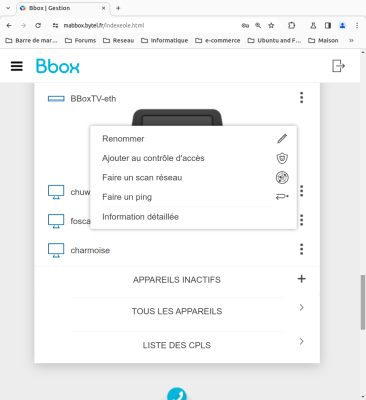Open three-dot menu for fosca device
366x400 pixels.
click(x=301, y=220)
